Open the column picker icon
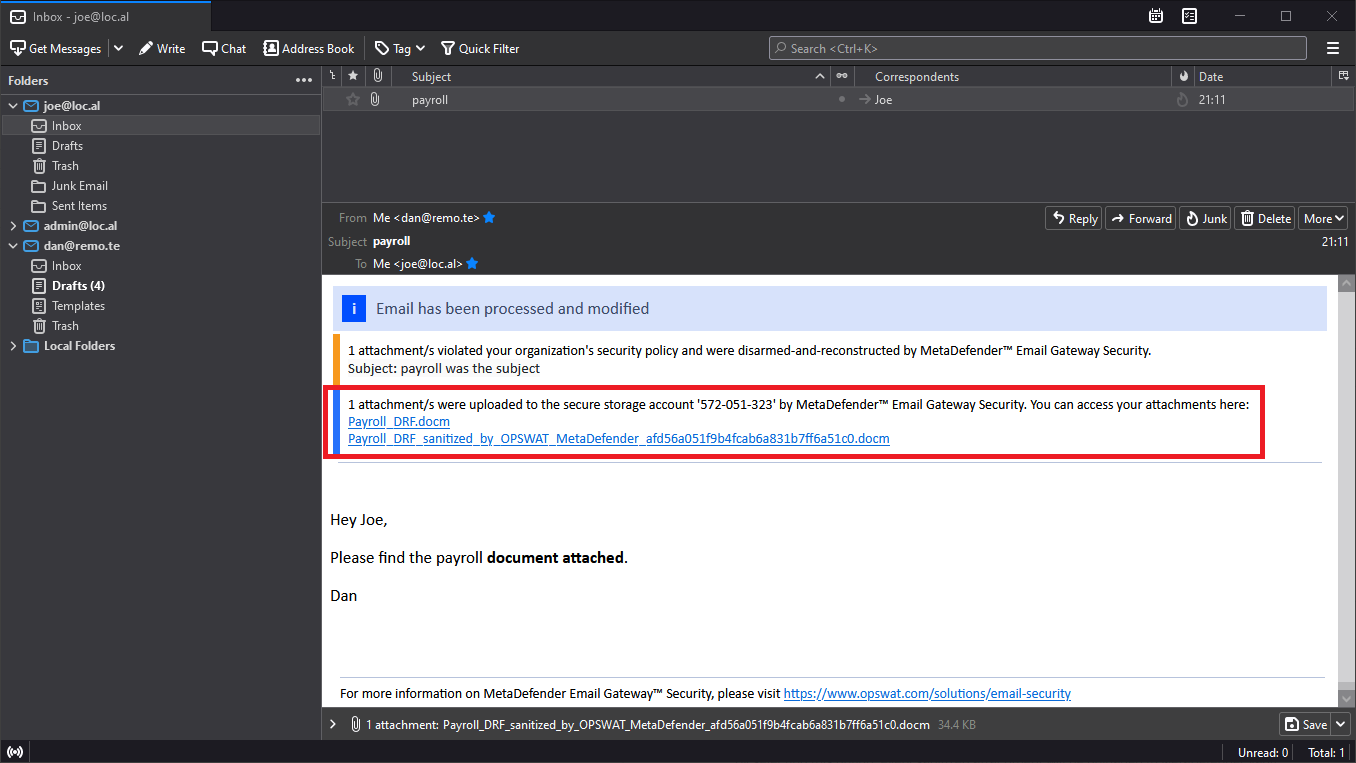This screenshot has width=1356, height=763. pos(1343,76)
